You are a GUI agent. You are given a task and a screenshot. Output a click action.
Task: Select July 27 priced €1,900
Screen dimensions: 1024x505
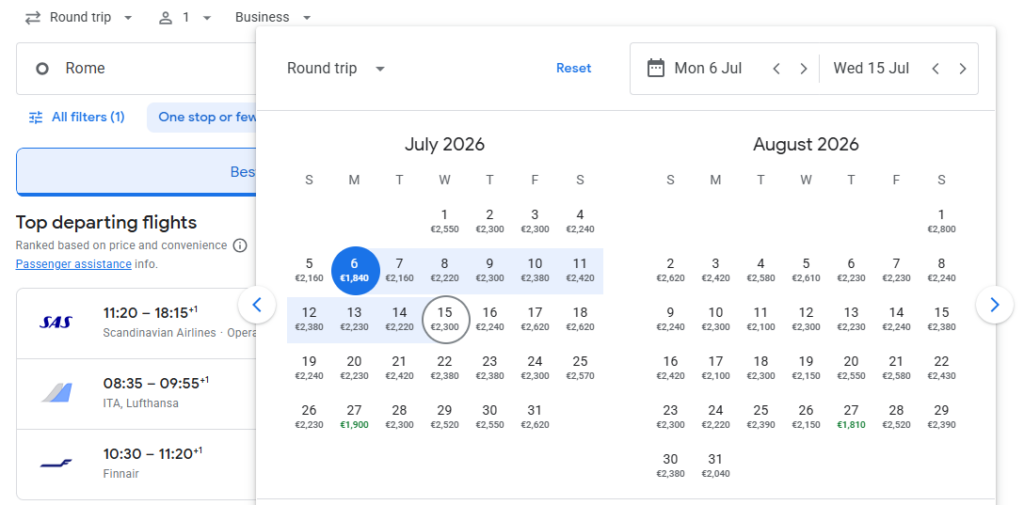[355, 417]
